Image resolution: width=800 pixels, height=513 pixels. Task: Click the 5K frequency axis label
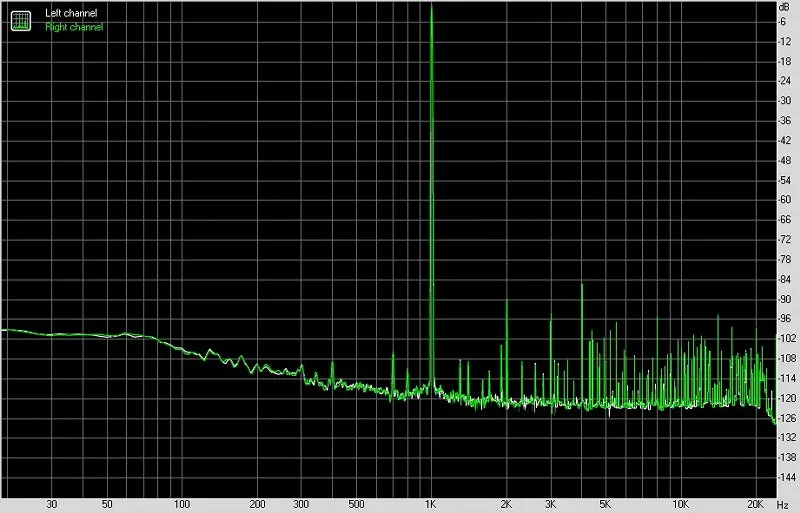click(x=605, y=505)
